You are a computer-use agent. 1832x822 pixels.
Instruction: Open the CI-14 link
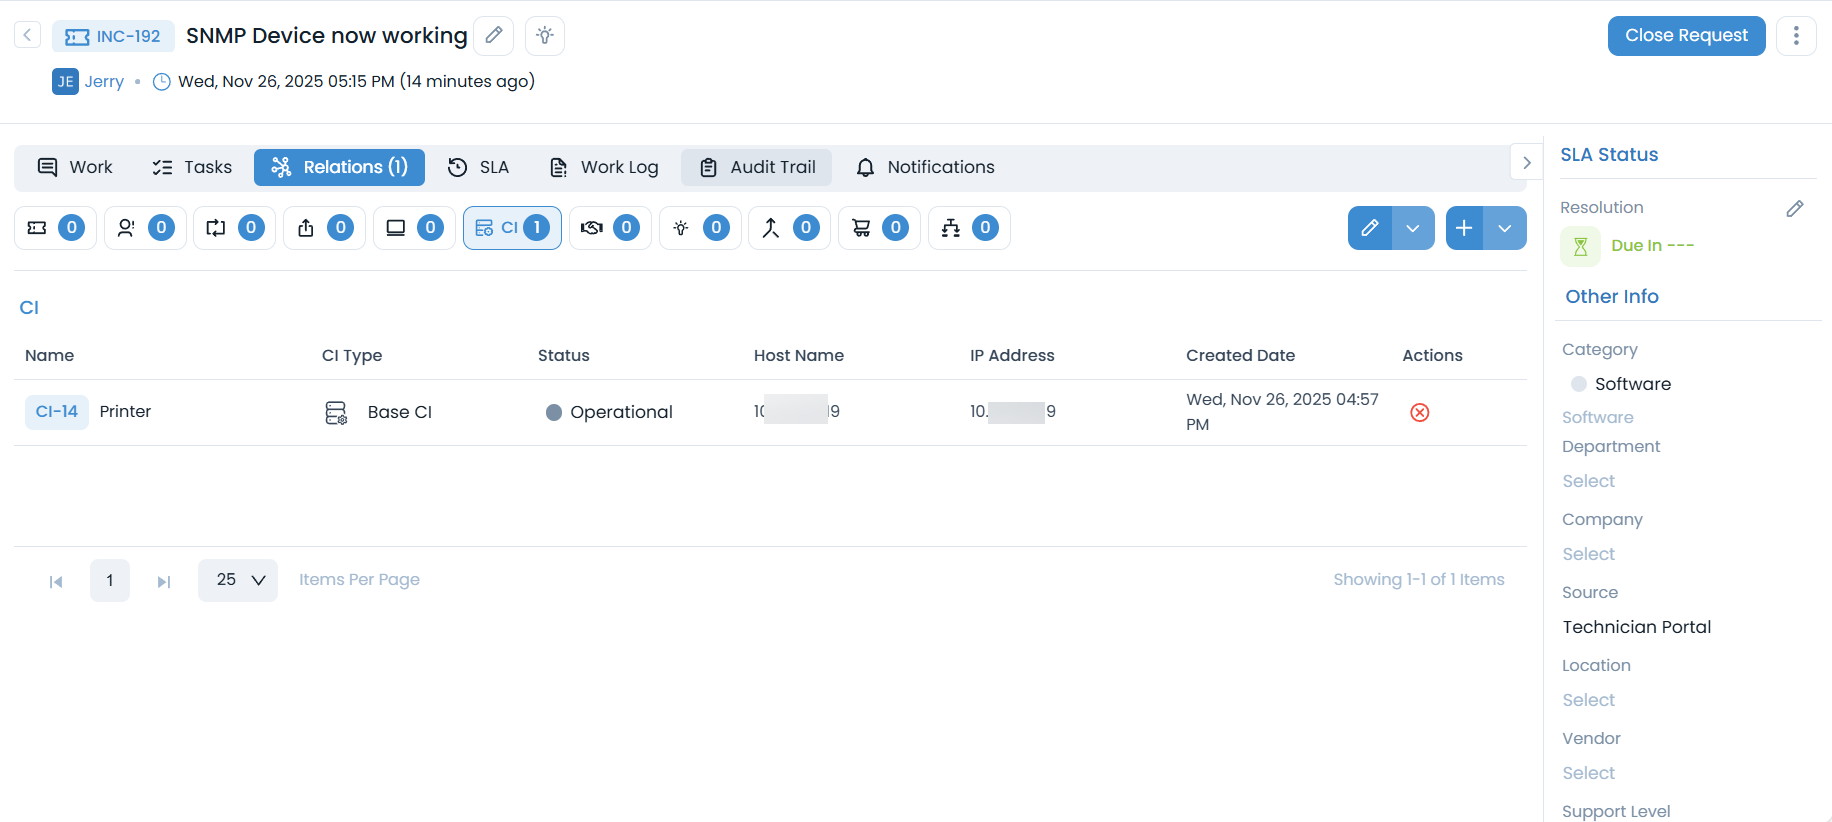(57, 412)
